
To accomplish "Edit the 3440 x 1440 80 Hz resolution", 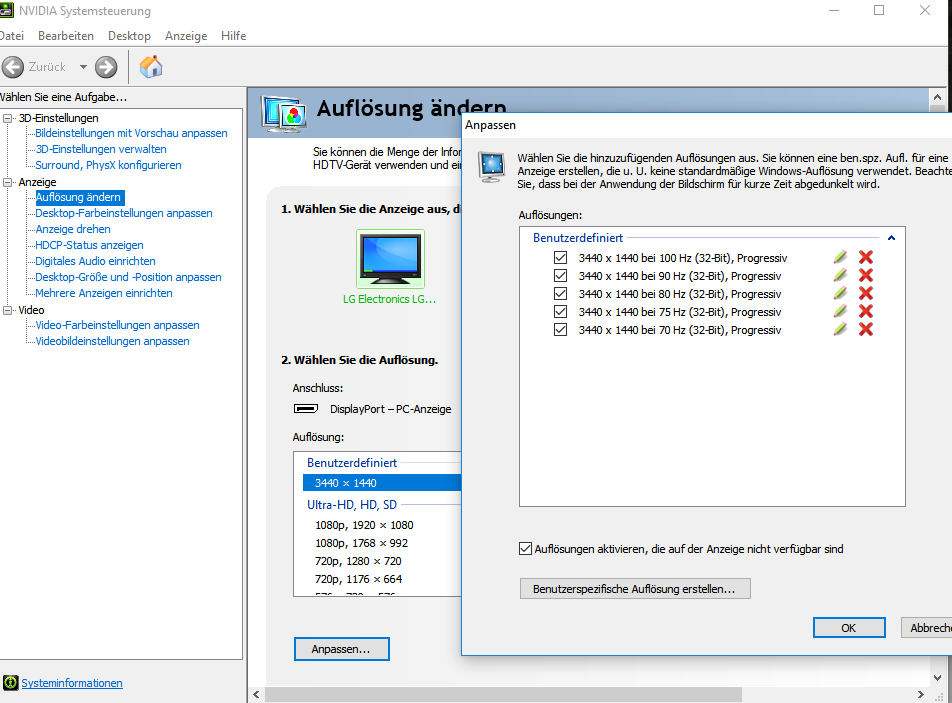I will (840, 293).
